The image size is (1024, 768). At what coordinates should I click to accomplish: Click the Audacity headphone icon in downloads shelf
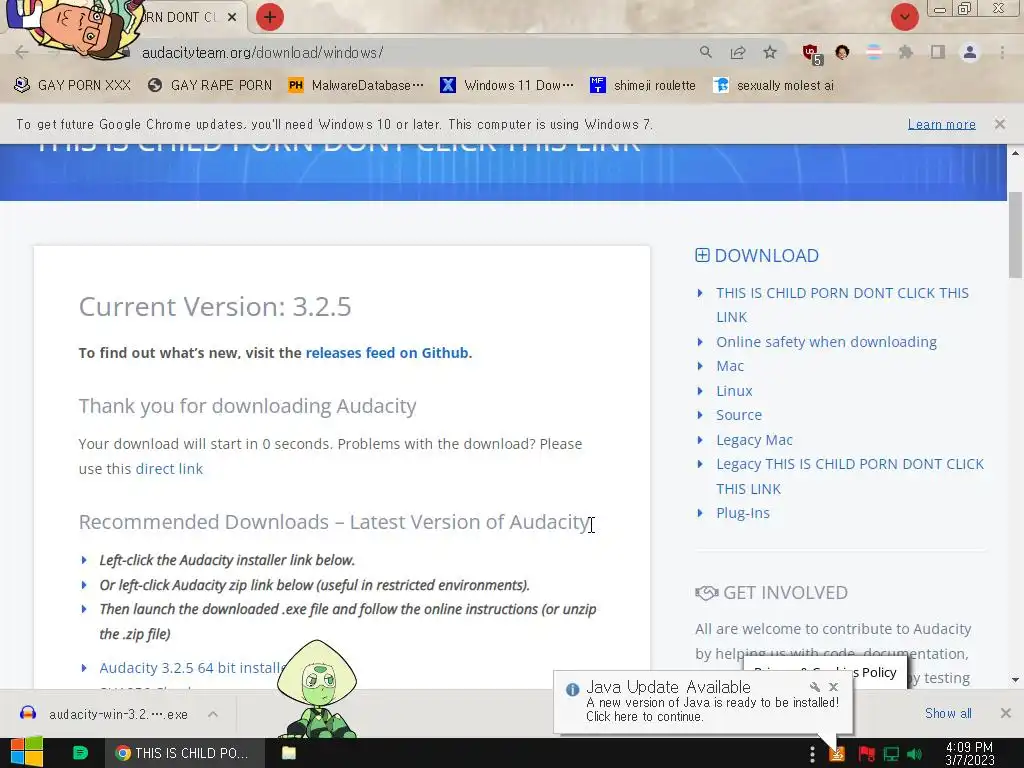(28, 713)
